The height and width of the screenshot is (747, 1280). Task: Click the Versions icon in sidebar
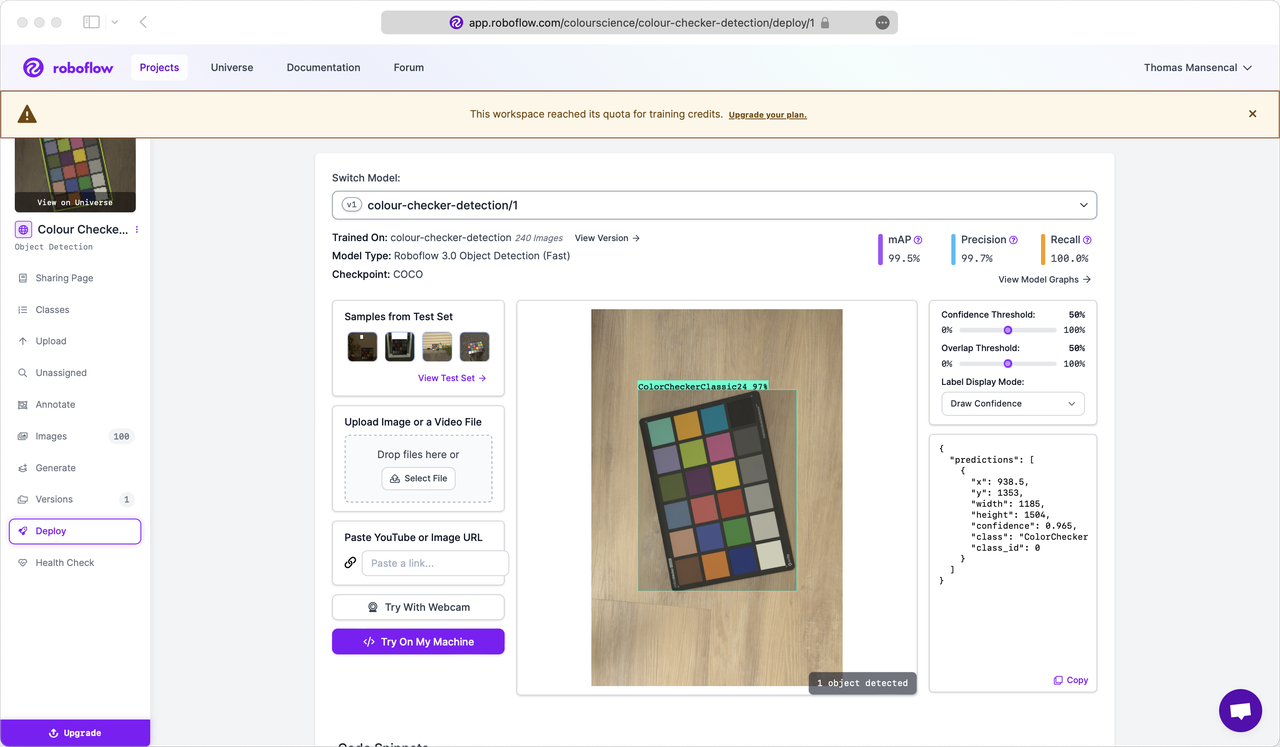pyautogui.click(x=23, y=499)
